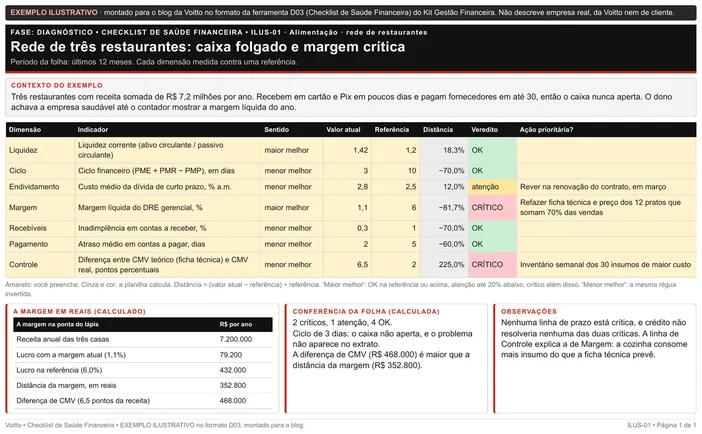
Task: Click the current value '2,8' cell
Action: (x=347, y=187)
